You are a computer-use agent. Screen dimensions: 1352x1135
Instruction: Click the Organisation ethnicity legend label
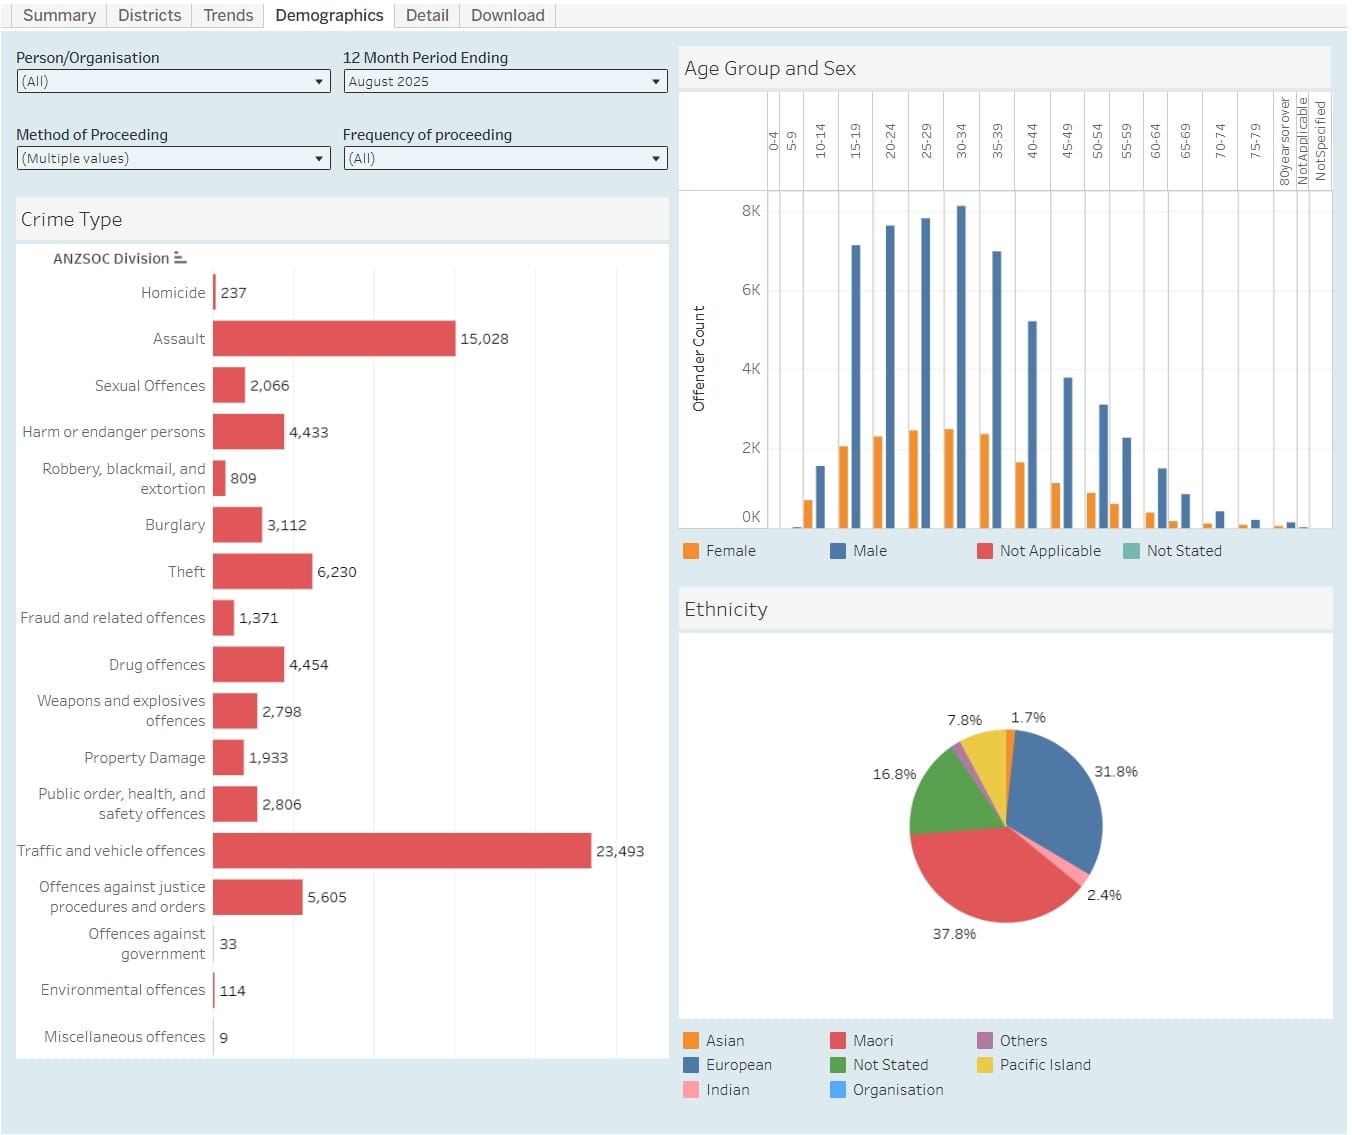[x=897, y=1090]
